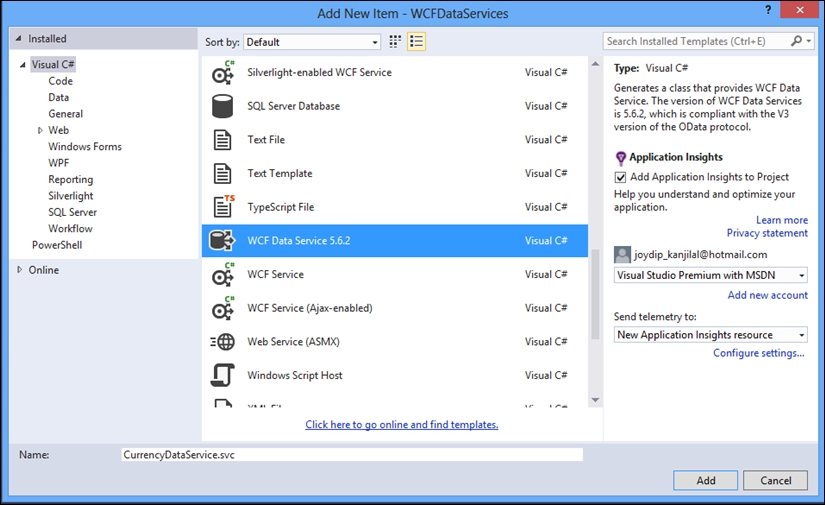Click the joydip_kanjilal@hotmail.com account text
The image size is (825, 505).
tap(700, 255)
